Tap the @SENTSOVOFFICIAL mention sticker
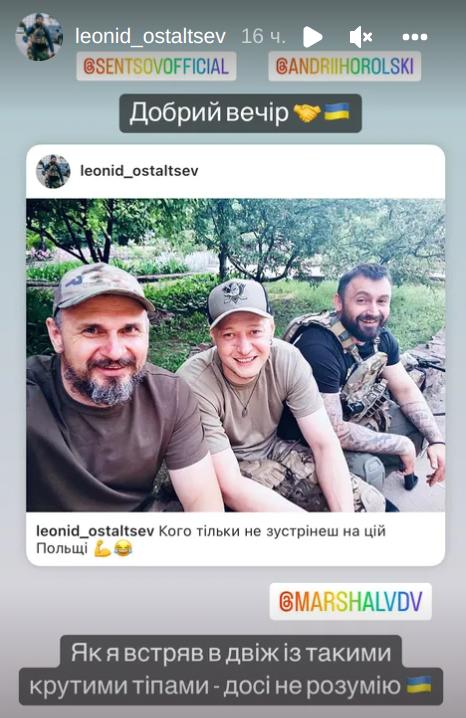 tap(156, 66)
